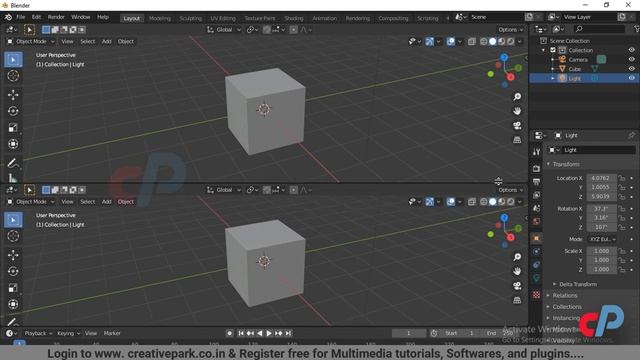
Task: Toggle the Collection checkbox in outliner
Action: (553, 50)
